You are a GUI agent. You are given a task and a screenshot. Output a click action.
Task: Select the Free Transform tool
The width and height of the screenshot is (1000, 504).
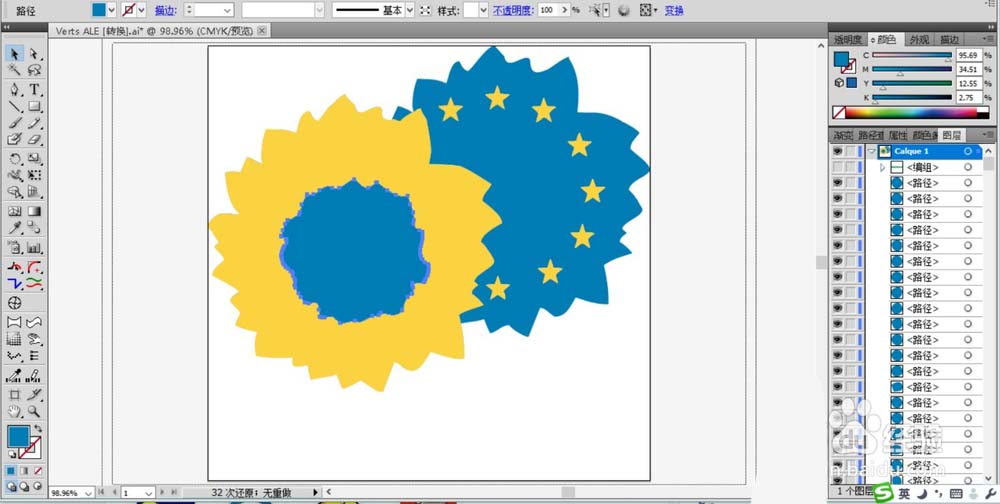point(34,175)
